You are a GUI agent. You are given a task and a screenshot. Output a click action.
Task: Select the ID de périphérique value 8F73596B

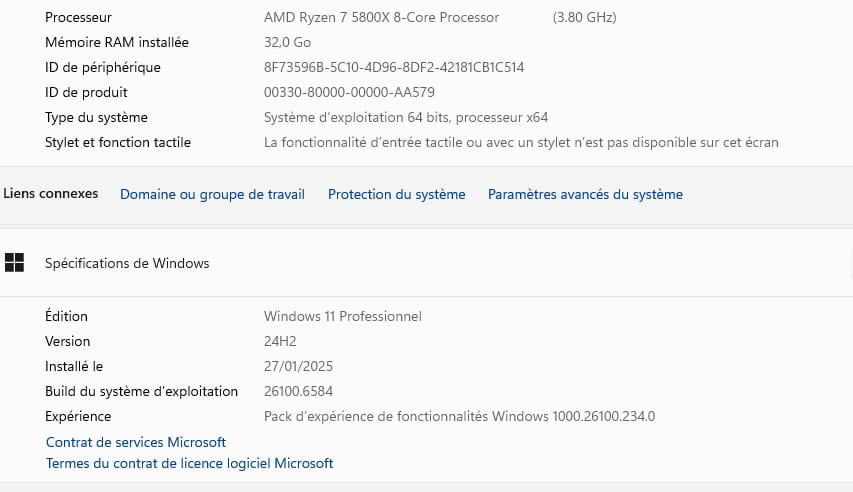click(394, 67)
